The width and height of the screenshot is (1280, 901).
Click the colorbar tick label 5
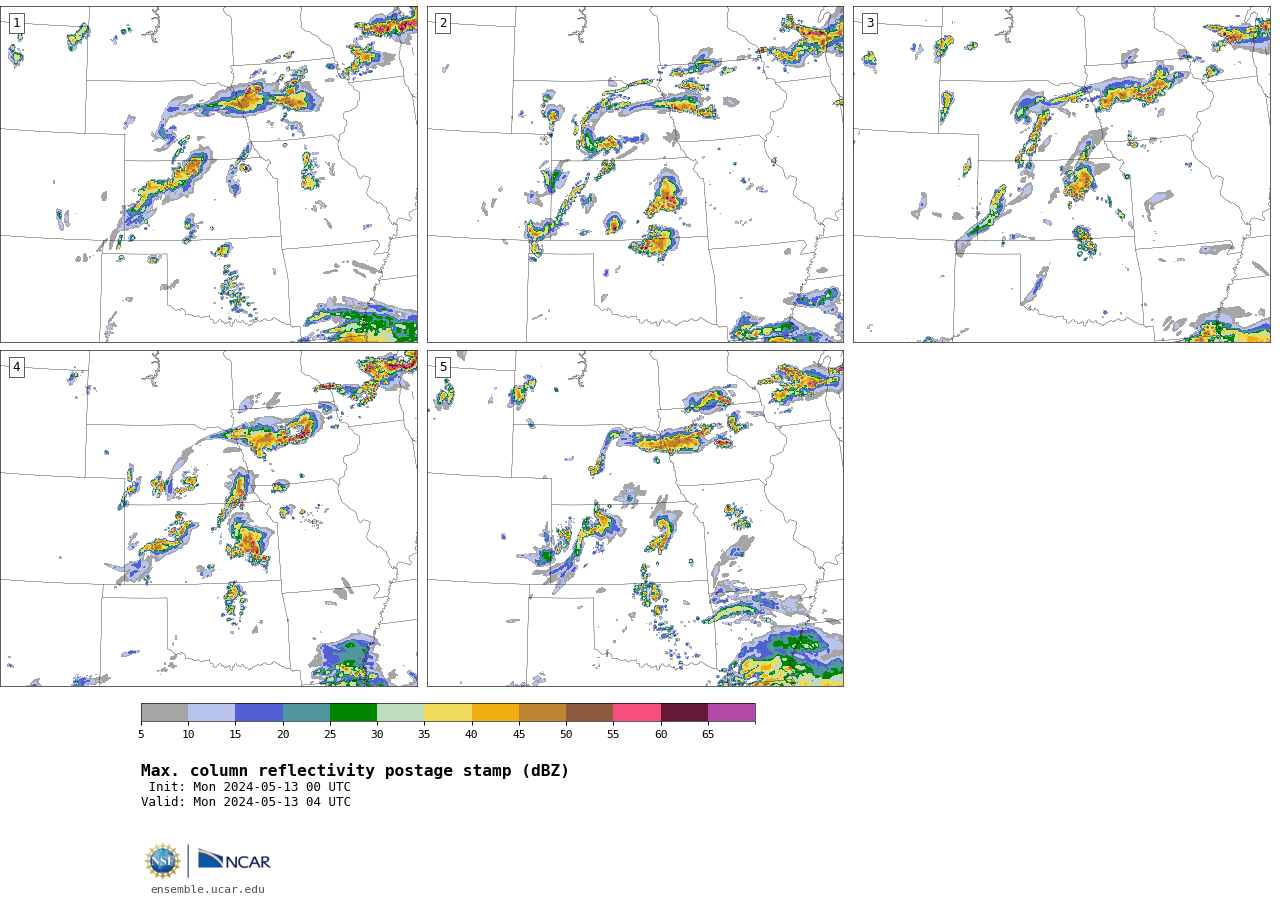click(x=141, y=735)
